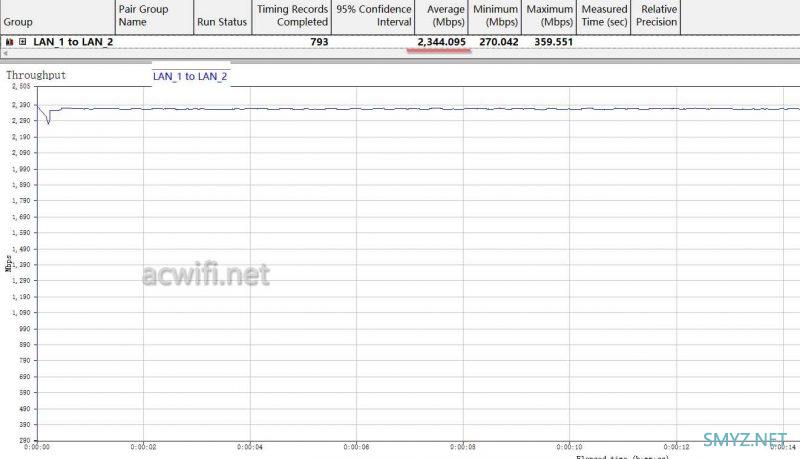The height and width of the screenshot is (459, 800).
Task: Click the maximum value 359.551
Action: (551, 42)
